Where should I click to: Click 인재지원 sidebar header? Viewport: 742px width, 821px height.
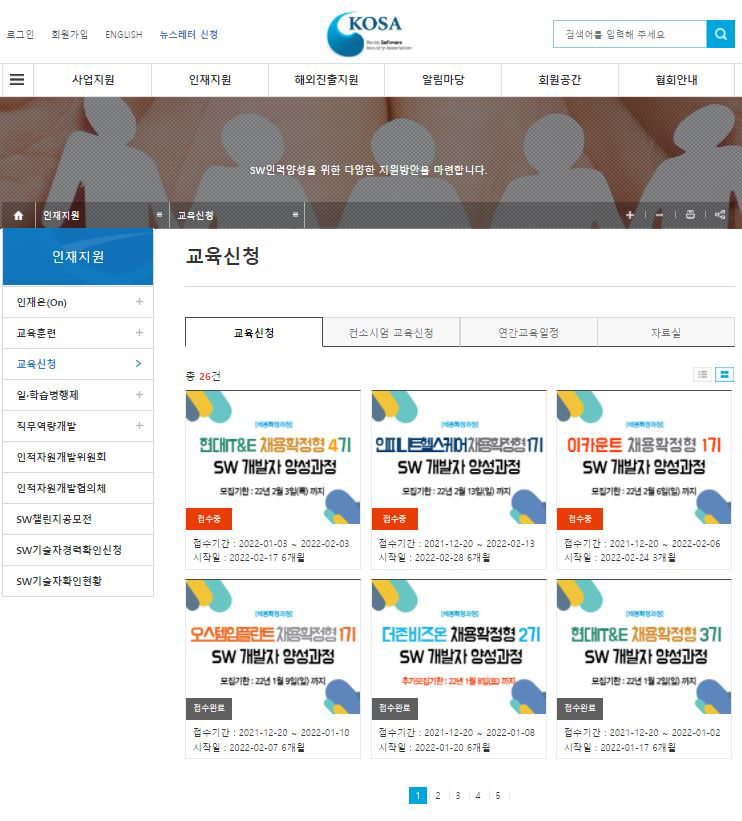coord(78,257)
